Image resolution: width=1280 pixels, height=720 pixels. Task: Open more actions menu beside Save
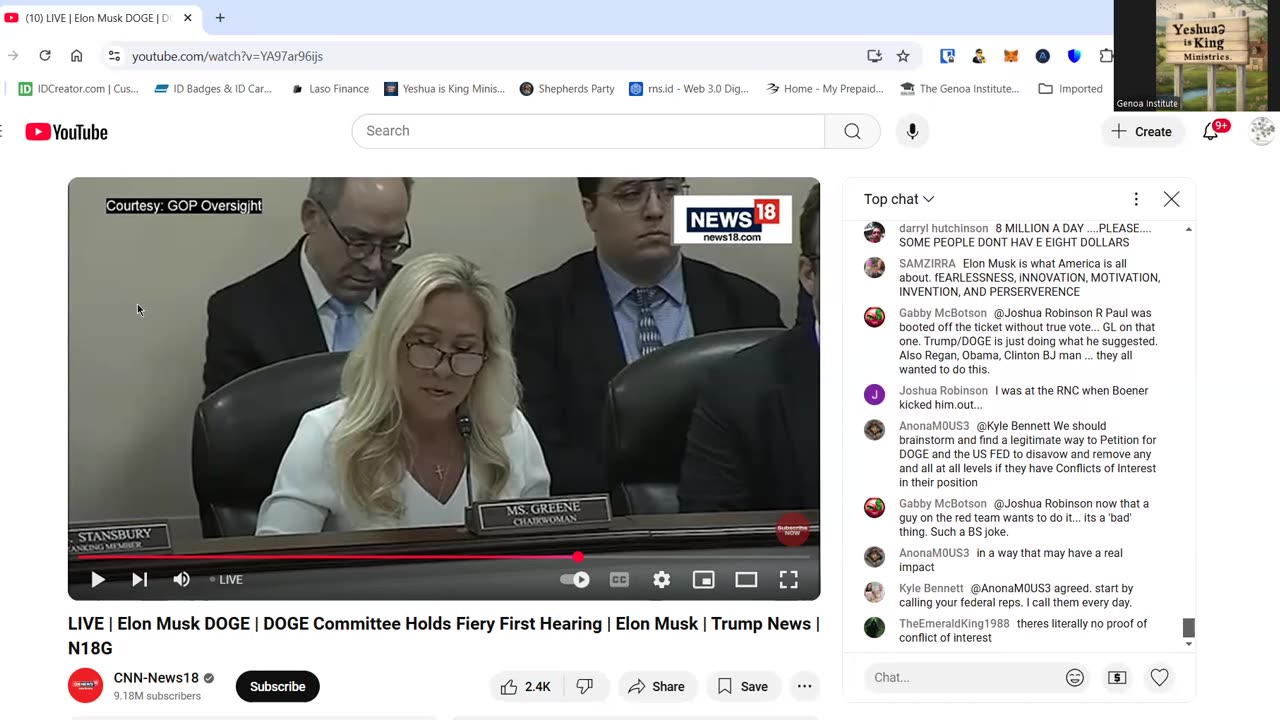[804, 686]
